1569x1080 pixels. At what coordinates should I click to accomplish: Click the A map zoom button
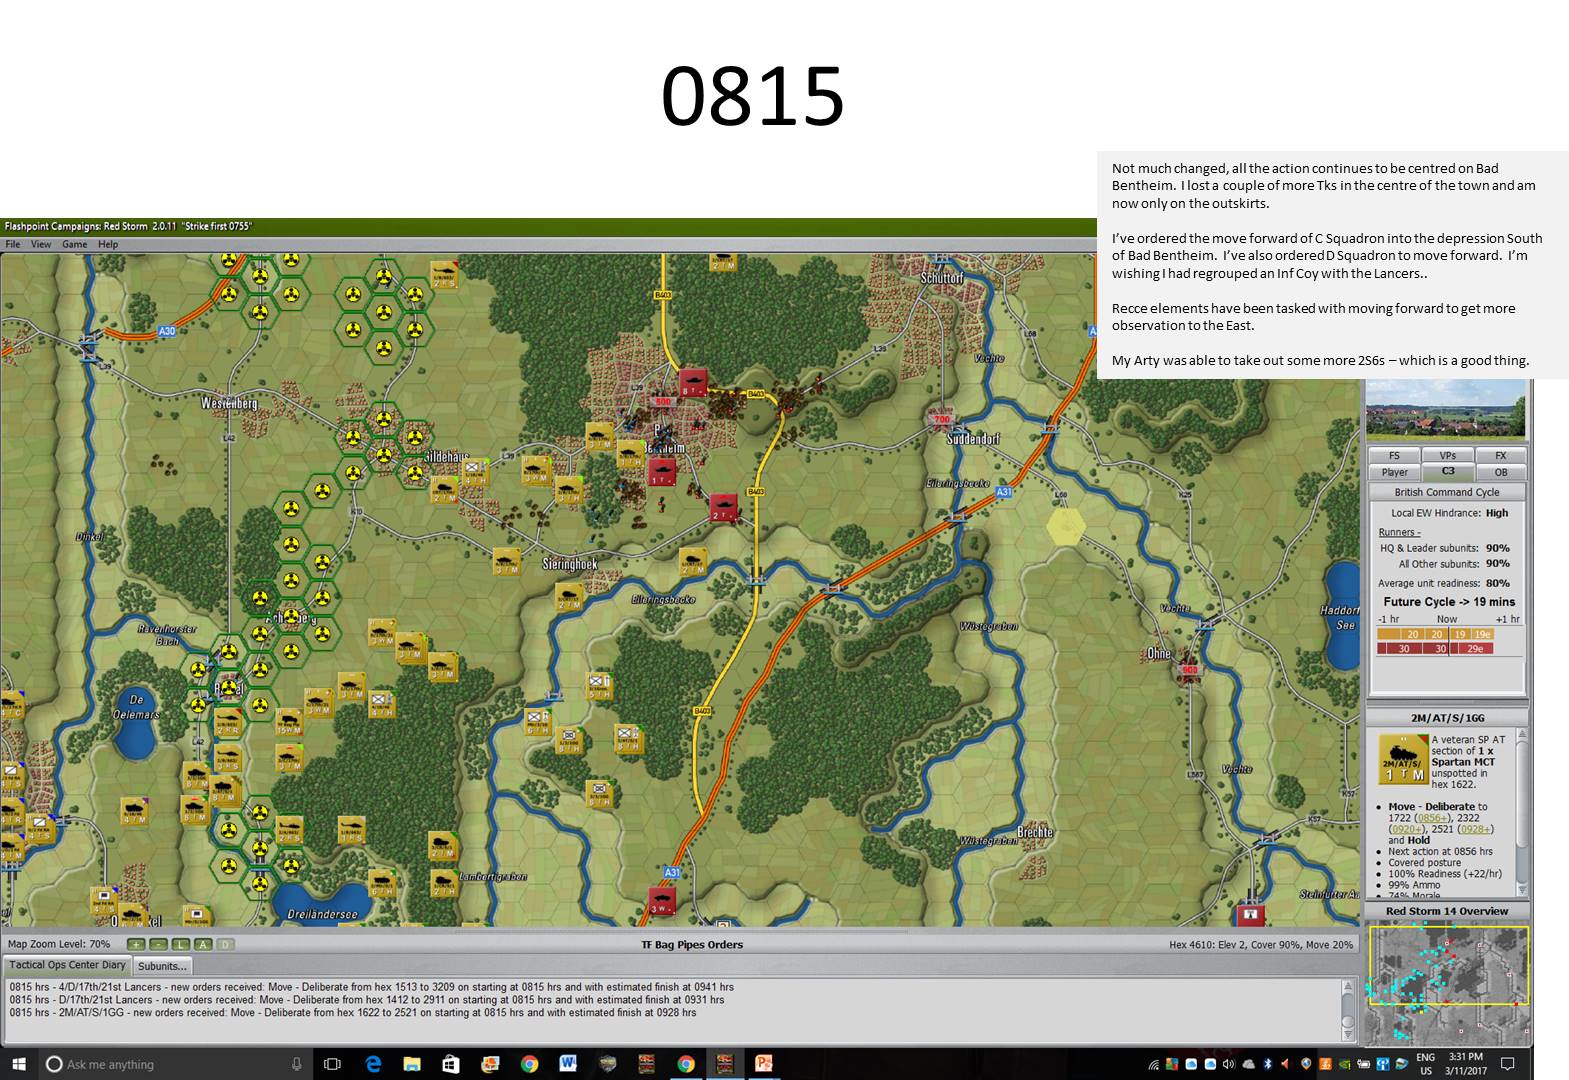click(203, 944)
